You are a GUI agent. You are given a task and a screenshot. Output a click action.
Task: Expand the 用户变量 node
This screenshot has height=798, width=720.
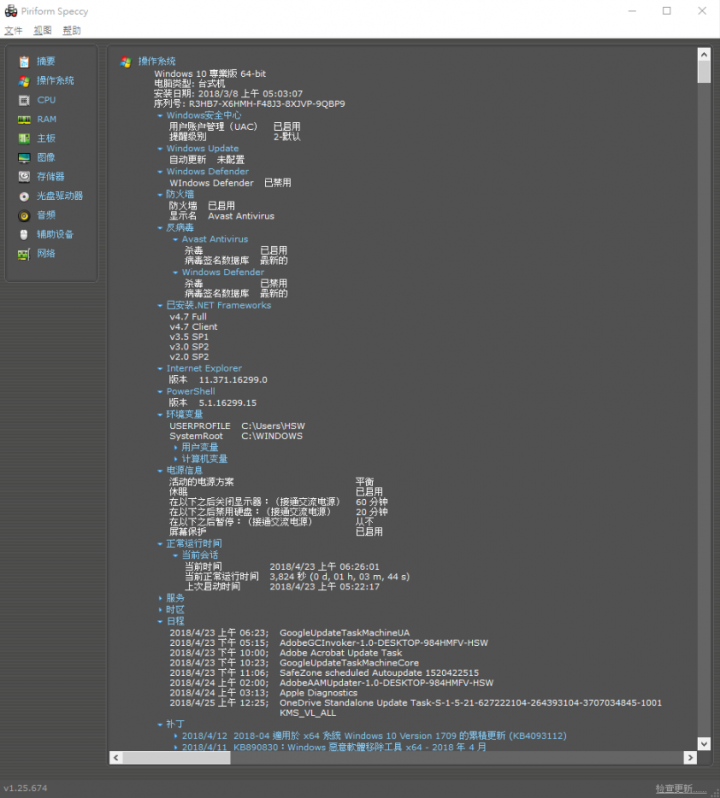(176, 447)
